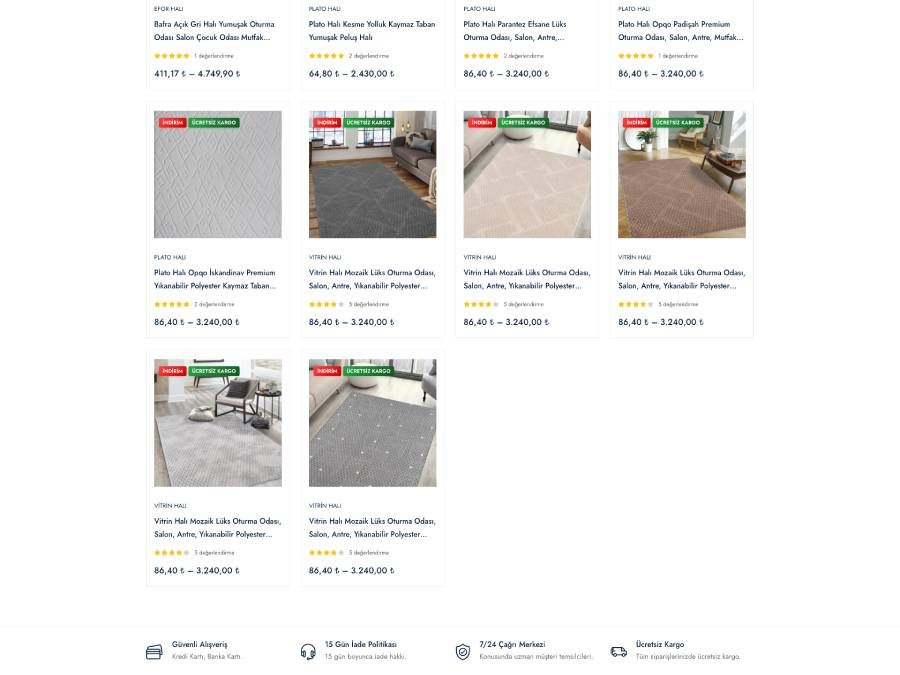Open Bafra Açık Gri Halı product link

[215, 30]
